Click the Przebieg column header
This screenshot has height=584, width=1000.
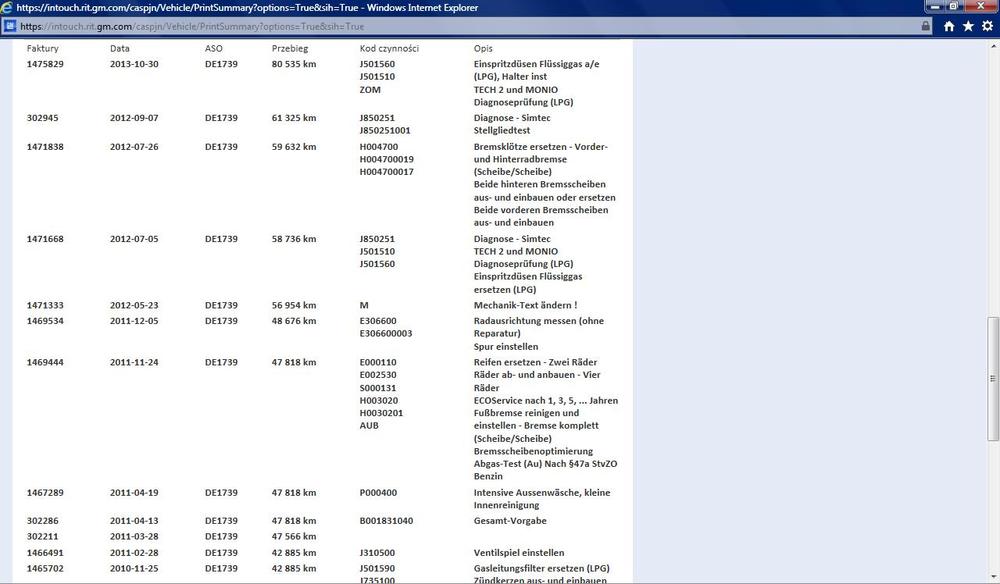290,48
